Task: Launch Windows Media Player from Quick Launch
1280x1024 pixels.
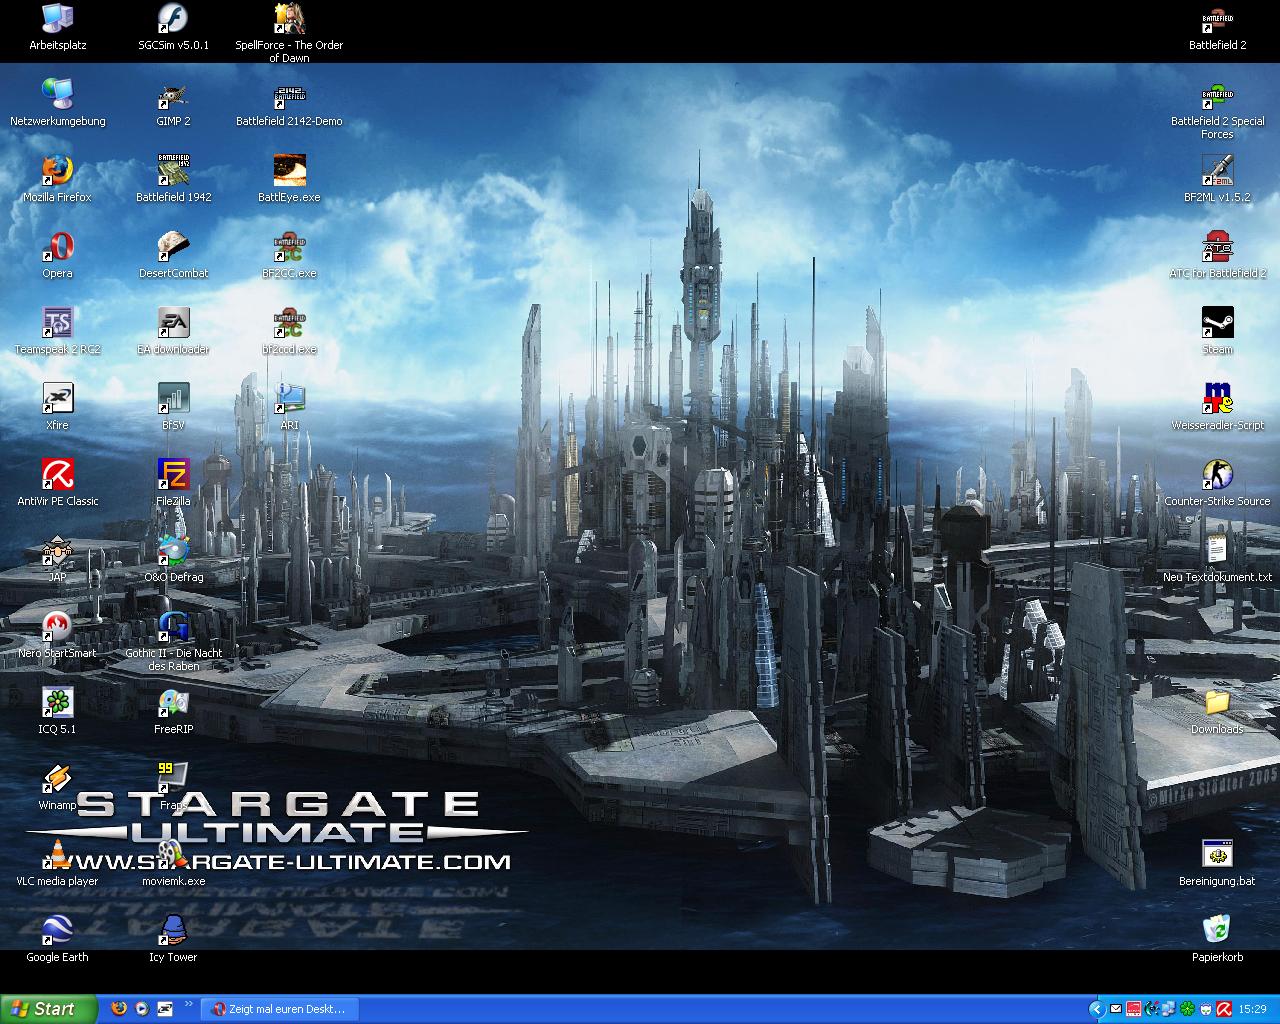Action: (x=142, y=1009)
